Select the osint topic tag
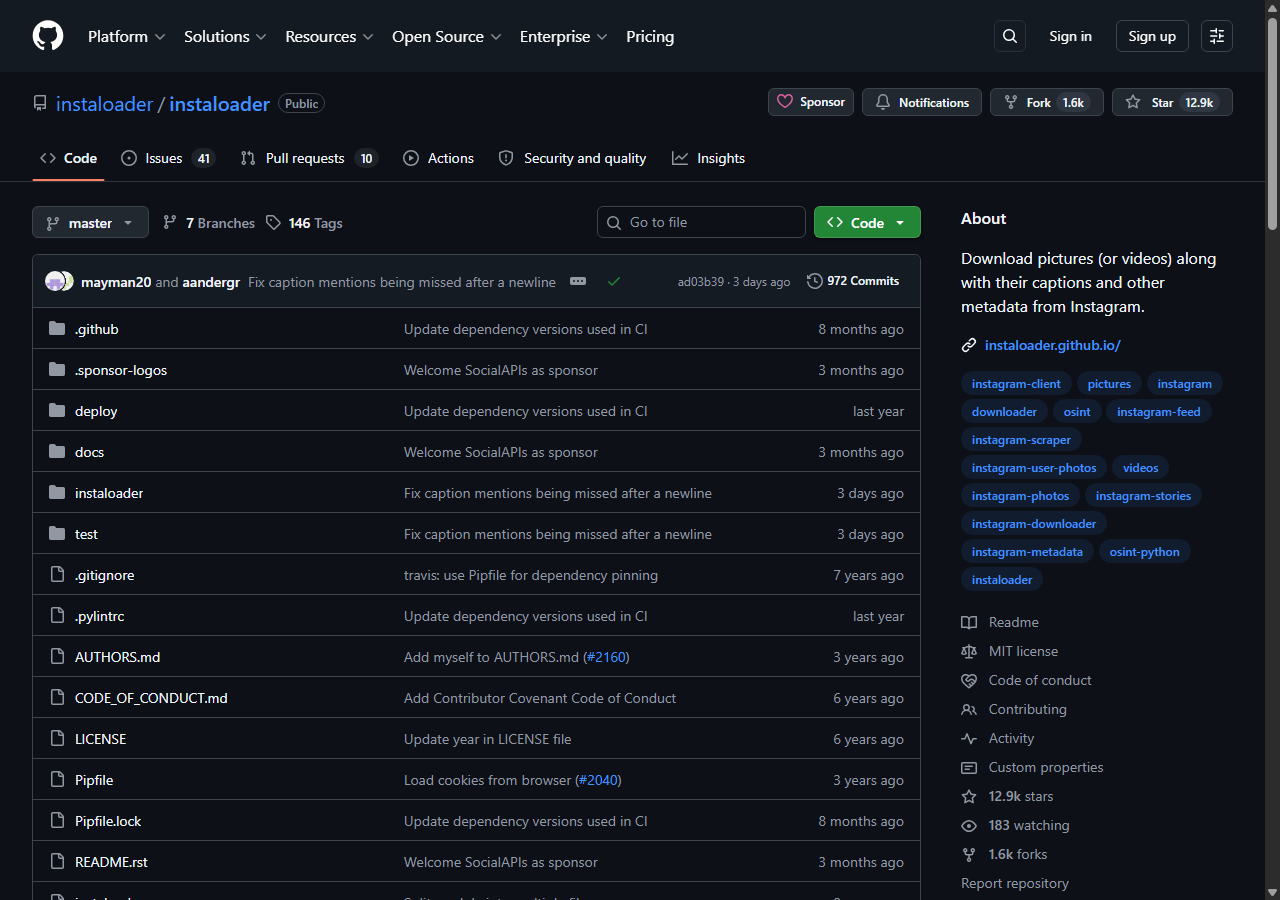Viewport: 1280px width, 900px height. click(1077, 412)
